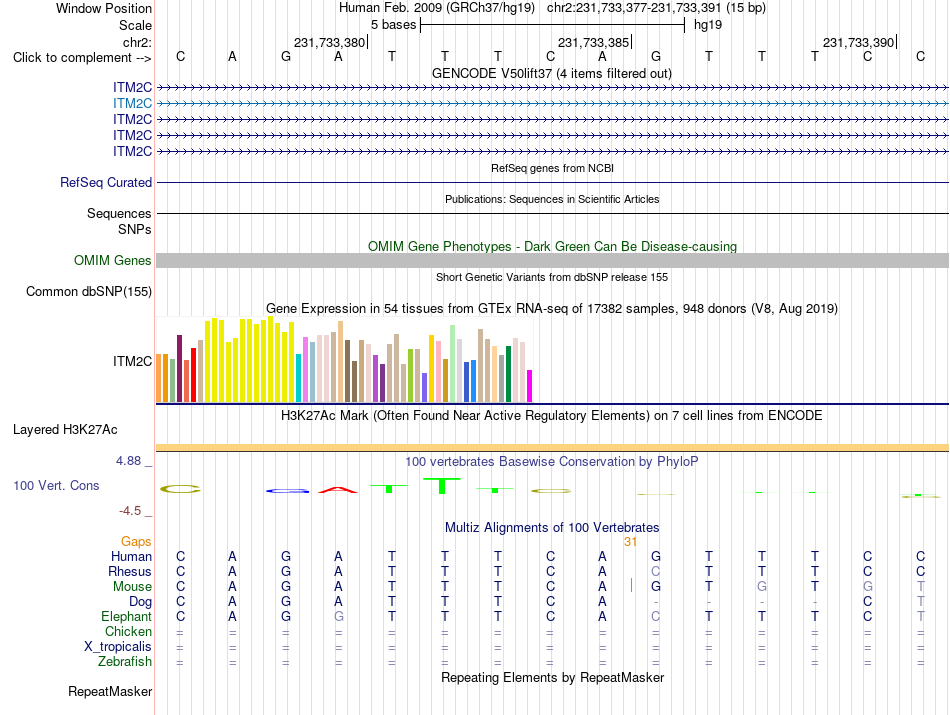
Task: Click coordinate label 231,733,390
Action: [x=859, y=42]
